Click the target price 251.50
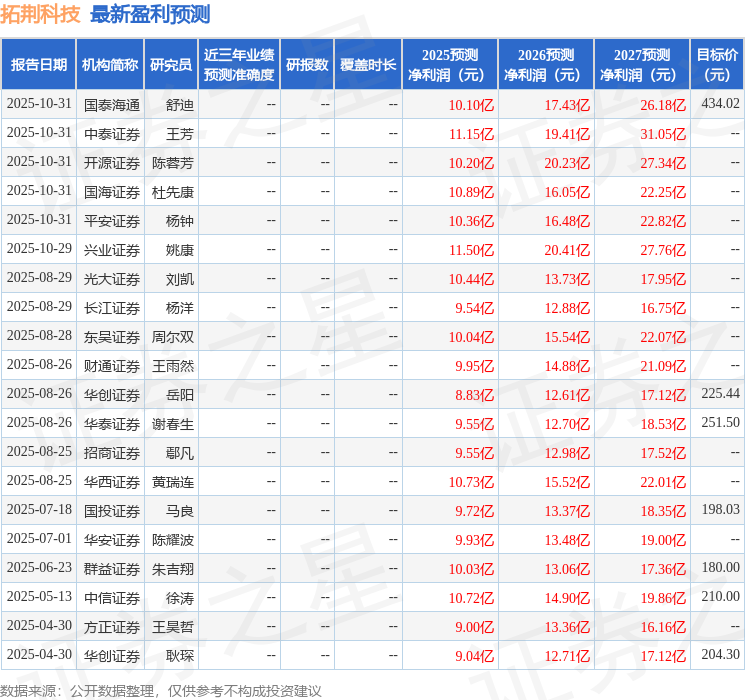 point(720,422)
